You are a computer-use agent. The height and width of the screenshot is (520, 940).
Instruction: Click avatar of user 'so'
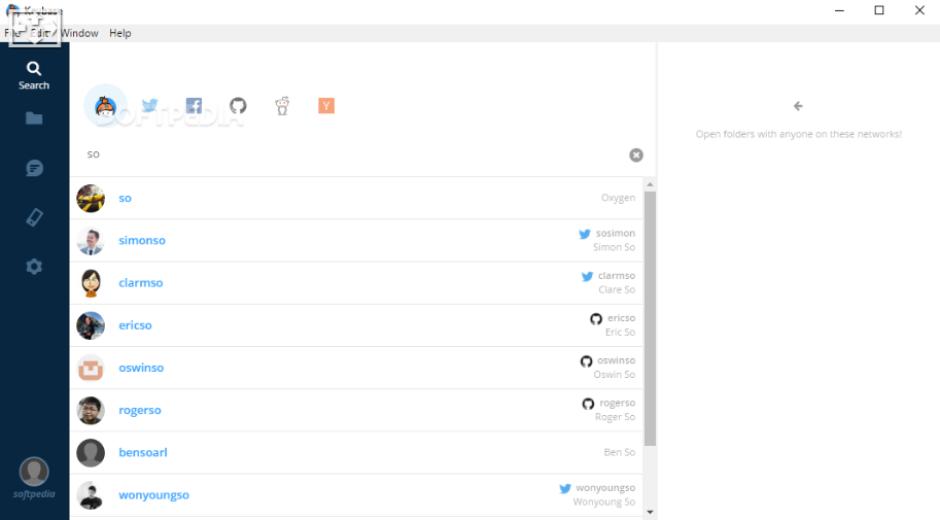[x=91, y=198]
